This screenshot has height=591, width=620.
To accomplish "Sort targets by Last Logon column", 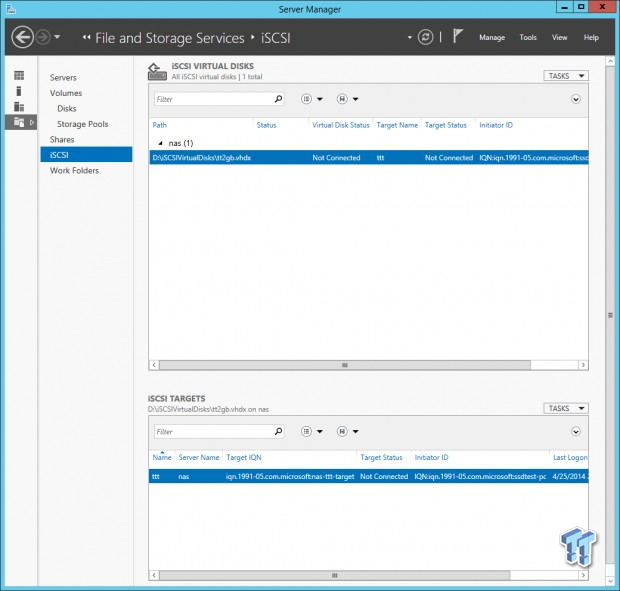I will [x=570, y=457].
